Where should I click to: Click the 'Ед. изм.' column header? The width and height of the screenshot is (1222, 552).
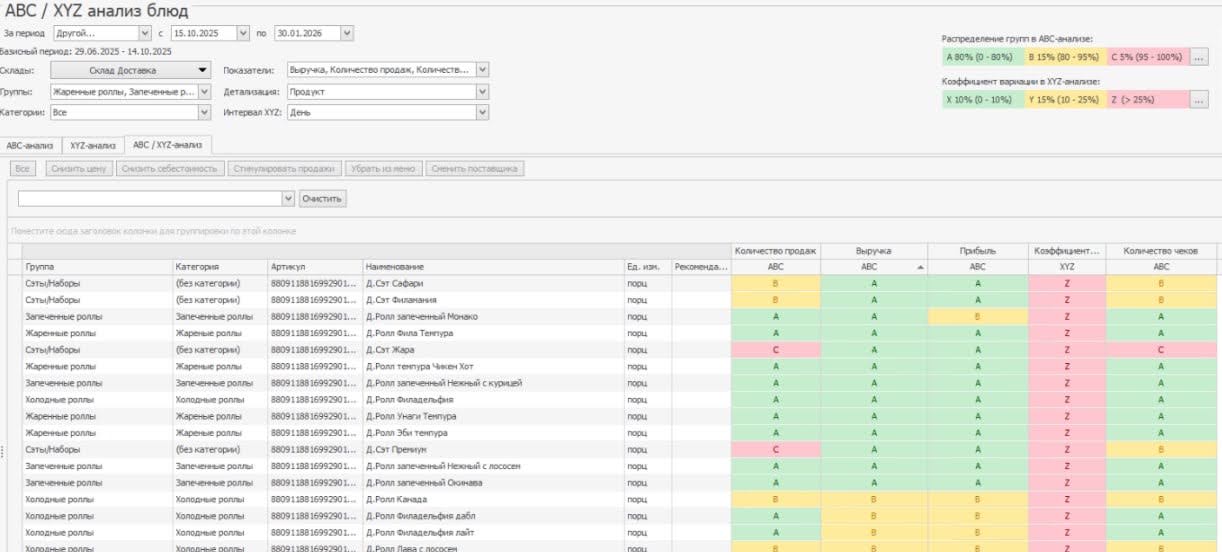click(x=648, y=267)
